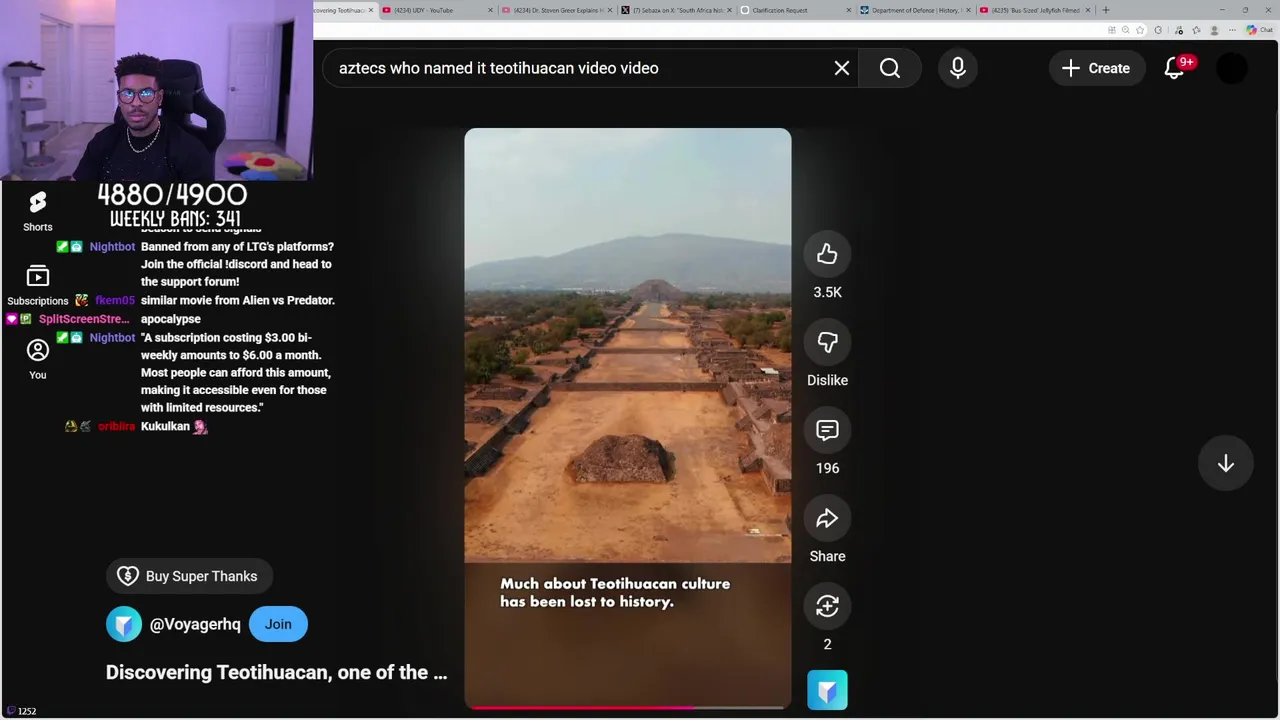This screenshot has width=1280, height=720.
Task: Clear the search box with X icon
Action: (x=842, y=68)
